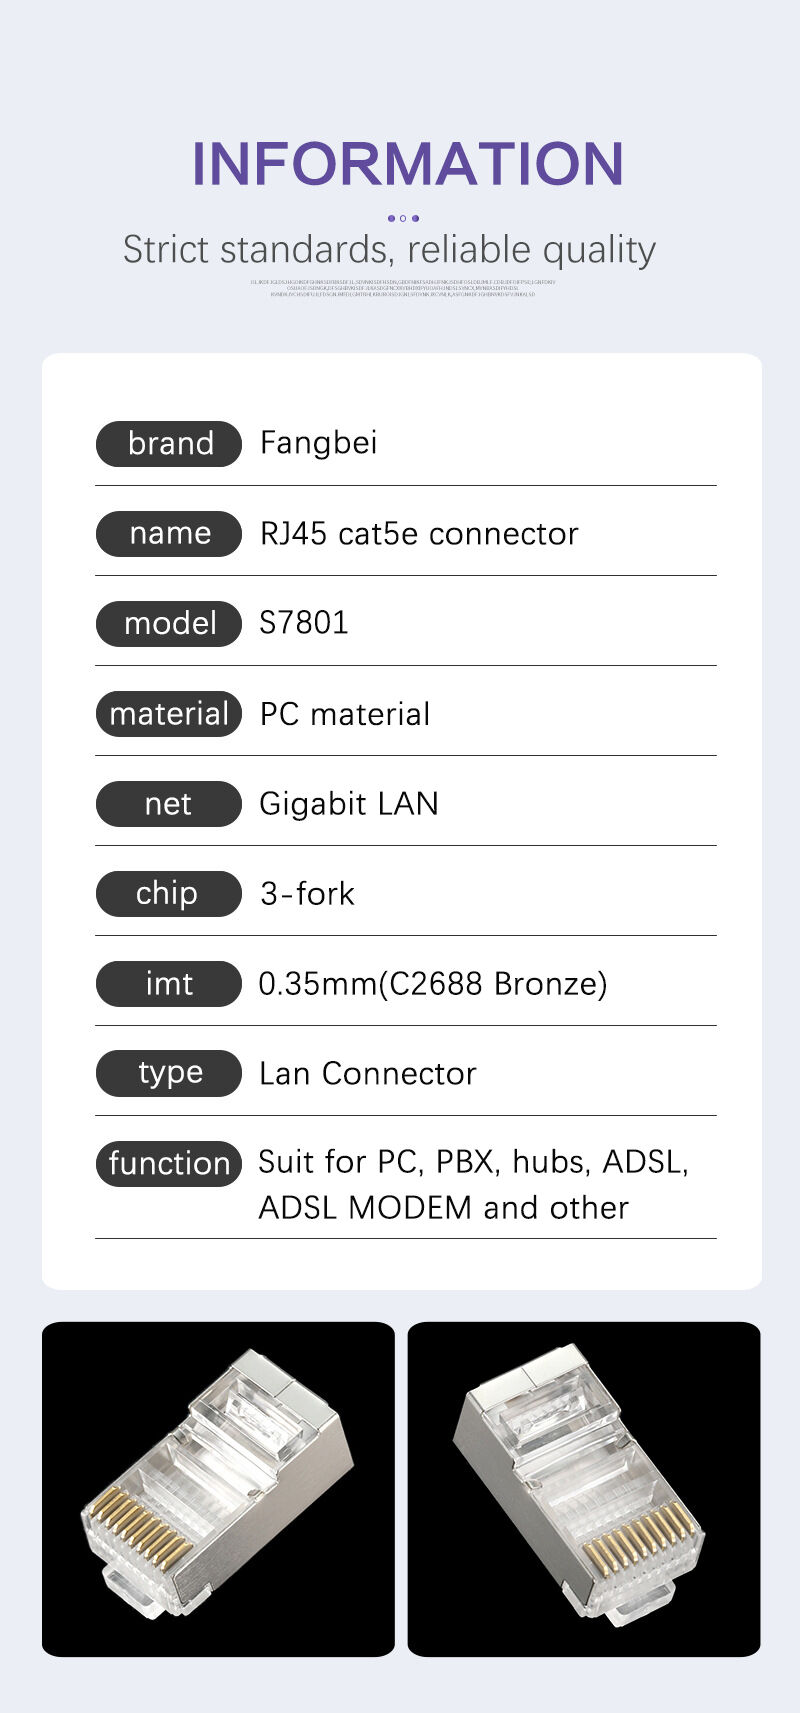
Task: Click the type label pill
Action: (x=169, y=1073)
